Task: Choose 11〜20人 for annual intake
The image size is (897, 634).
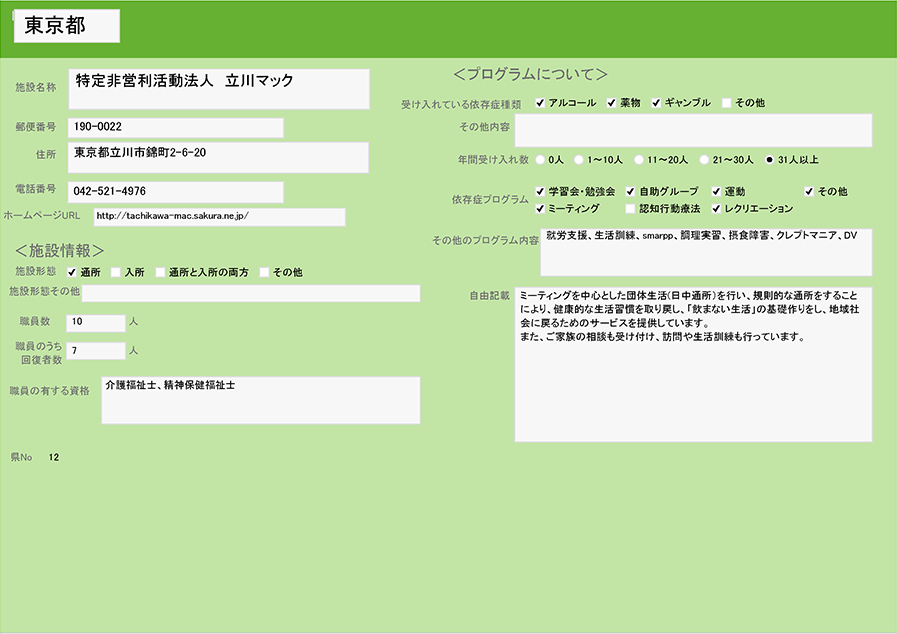Action: point(638,159)
